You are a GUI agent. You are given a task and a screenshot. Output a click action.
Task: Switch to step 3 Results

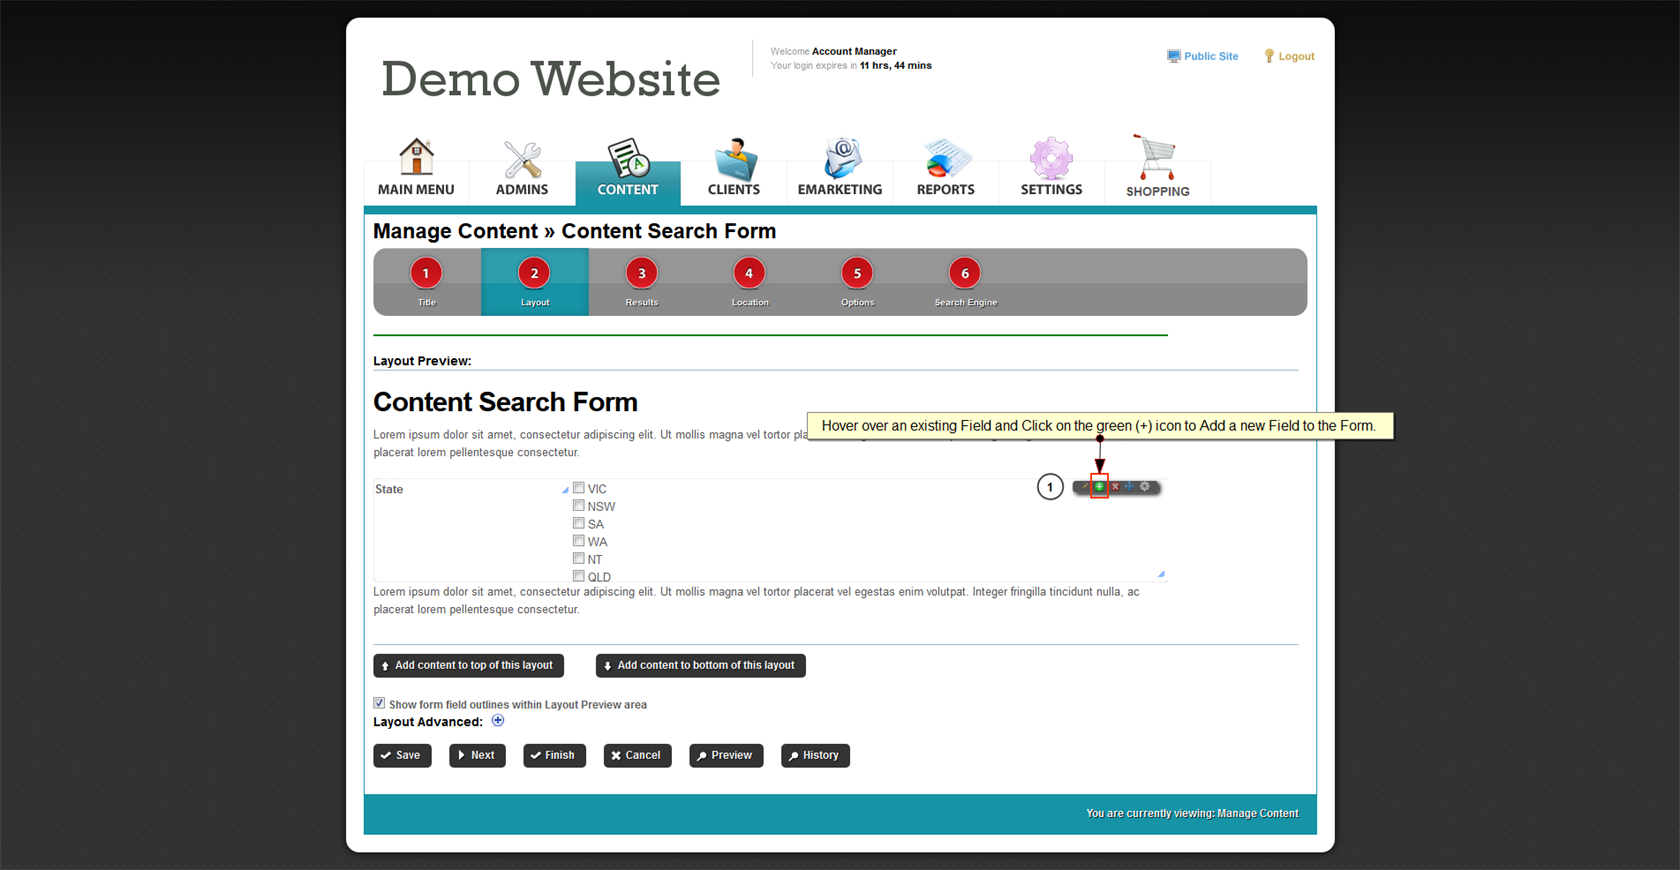point(642,282)
